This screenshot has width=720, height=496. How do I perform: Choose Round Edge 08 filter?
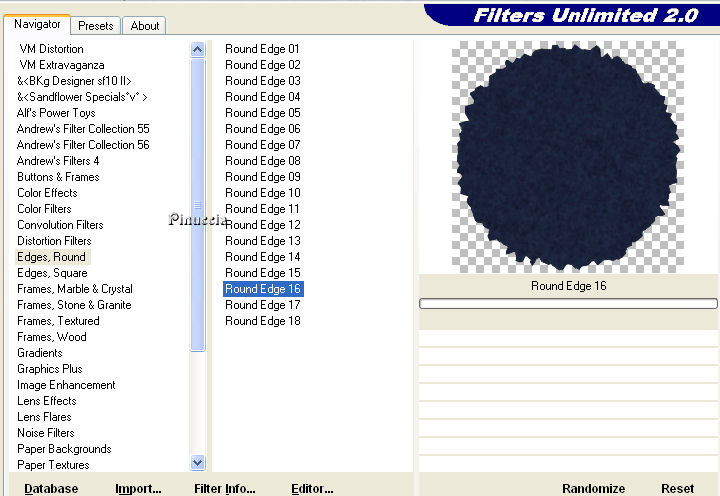point(263,161)
